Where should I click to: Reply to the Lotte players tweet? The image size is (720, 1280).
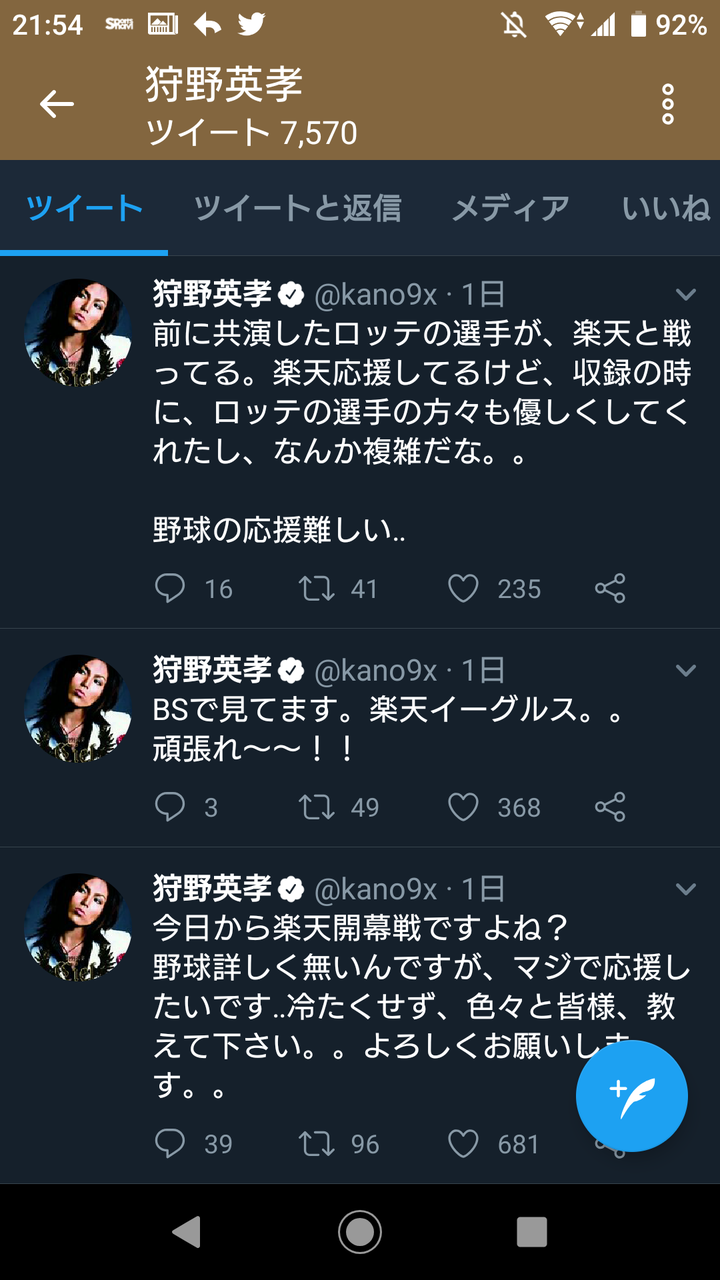[x=171, y=588]
